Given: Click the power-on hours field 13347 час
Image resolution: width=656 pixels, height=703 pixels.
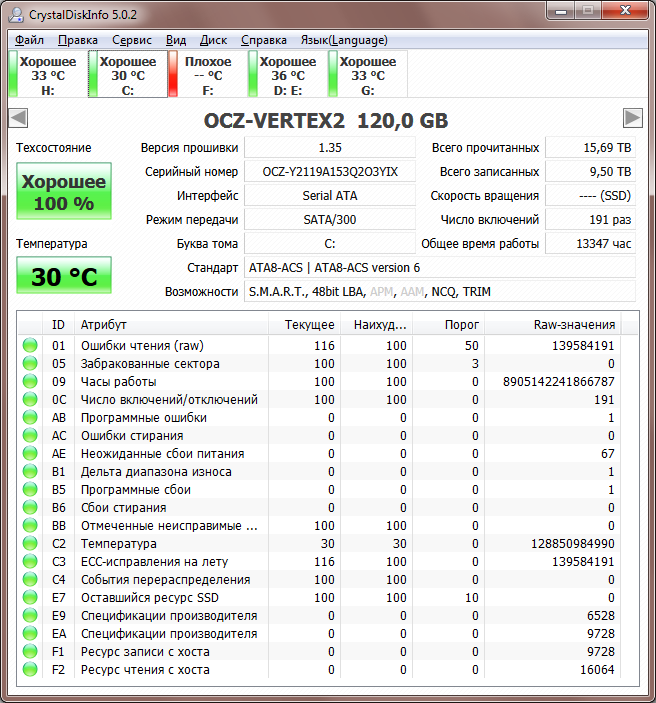Looking at the screenshot, I should 590,243.
